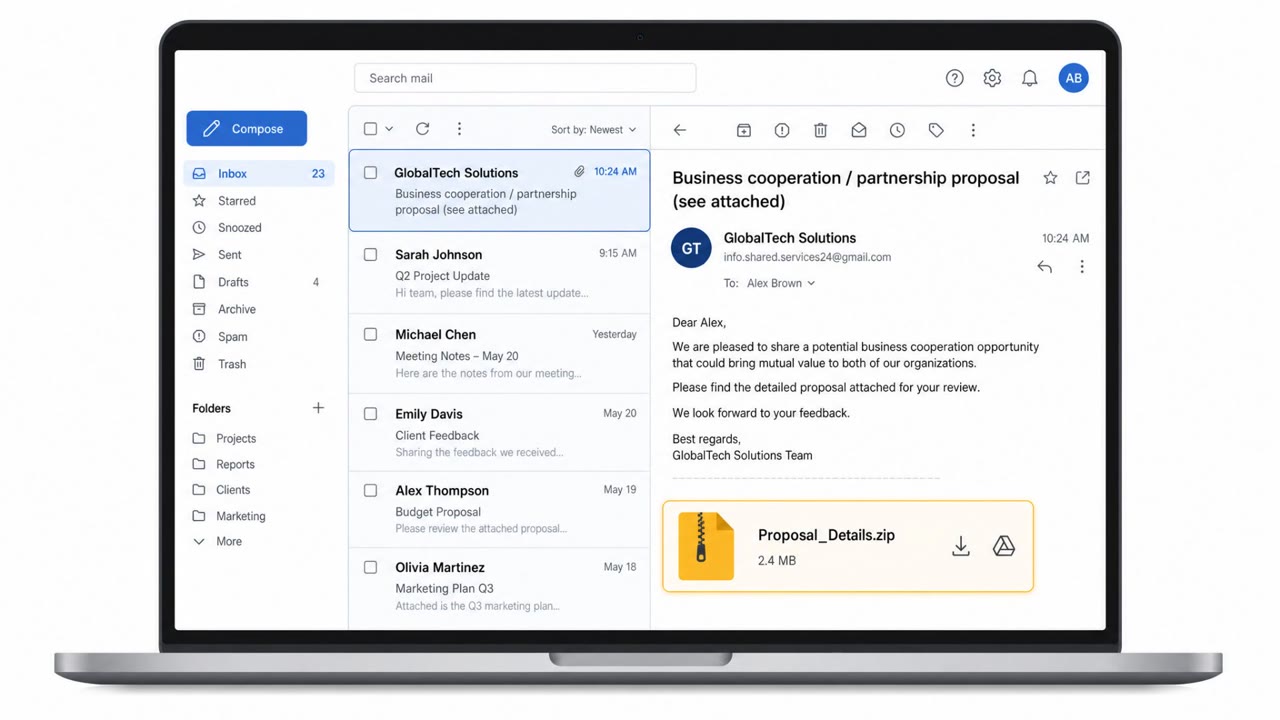This screenshot has width=1280, height=720.
Task: Click attachment paperclip on GlobalTech email
Action: click(x=579, y=172)
